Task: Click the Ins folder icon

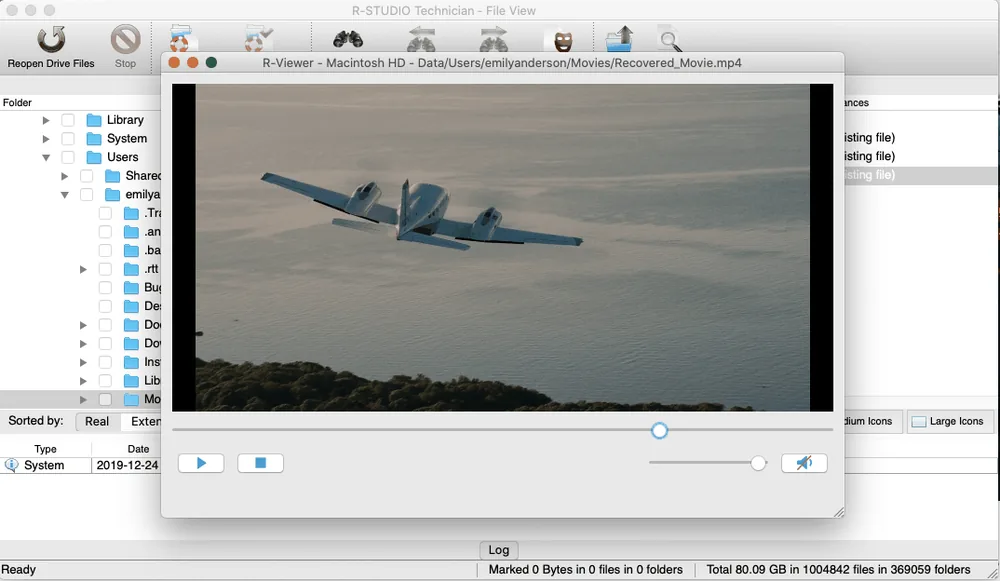Action: click(x=131, y=362)
